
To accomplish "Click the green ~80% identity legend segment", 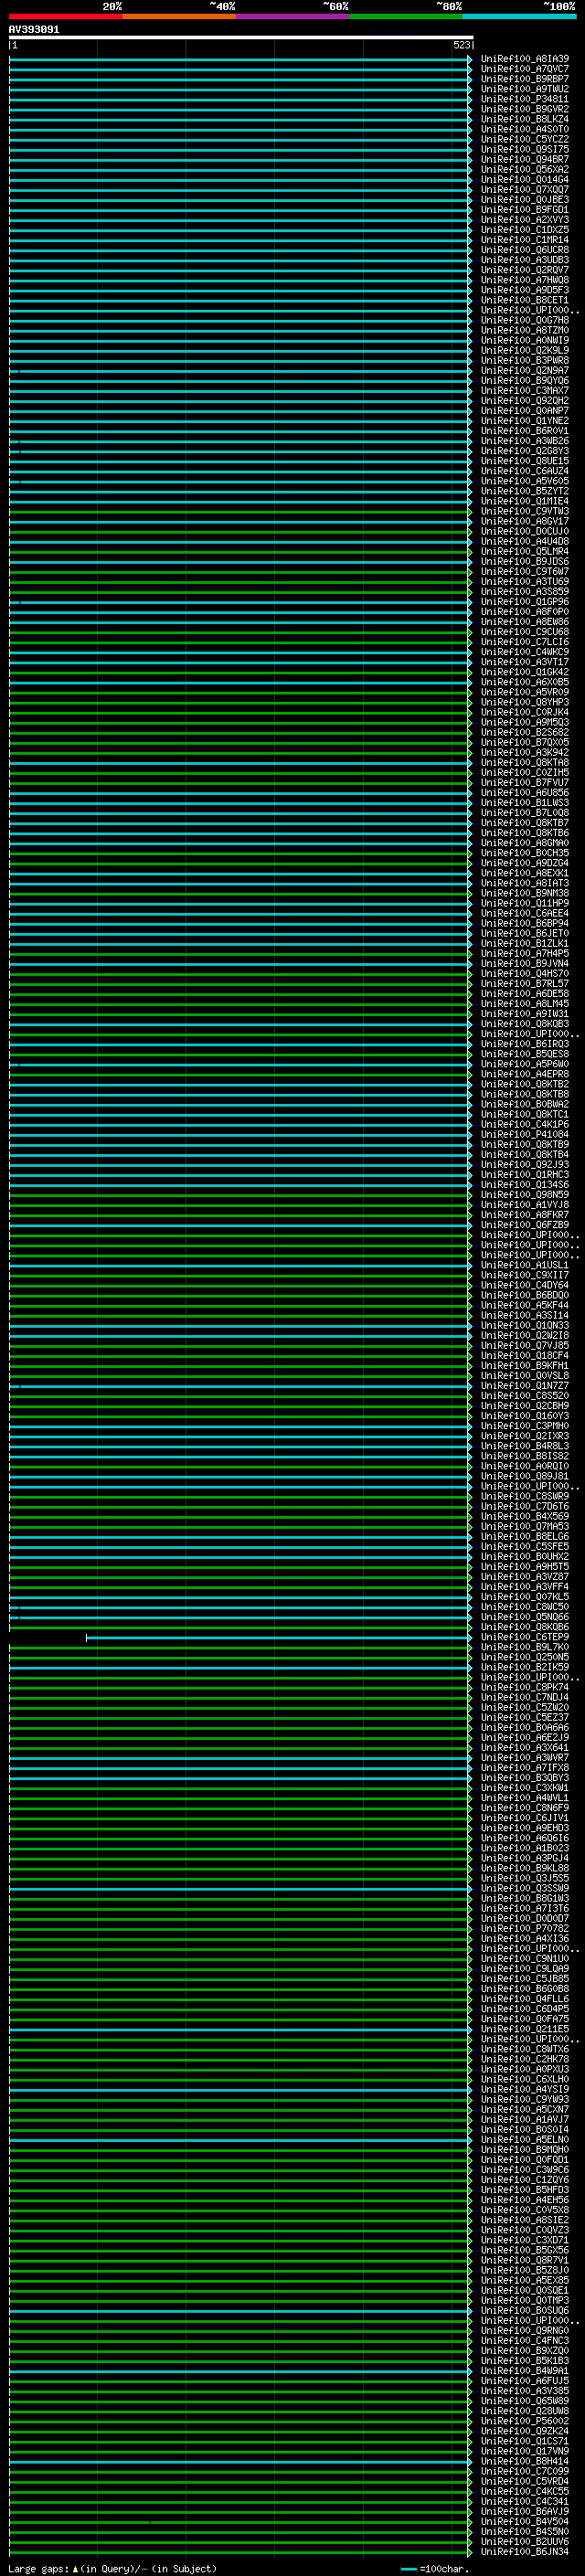I will coord(406,16).
